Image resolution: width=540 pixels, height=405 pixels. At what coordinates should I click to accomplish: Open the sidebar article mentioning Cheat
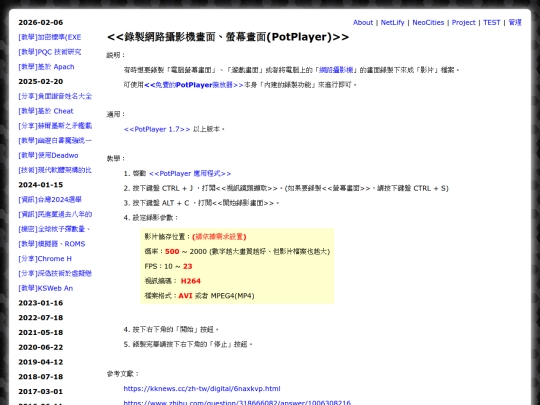[x=46, y=111]
